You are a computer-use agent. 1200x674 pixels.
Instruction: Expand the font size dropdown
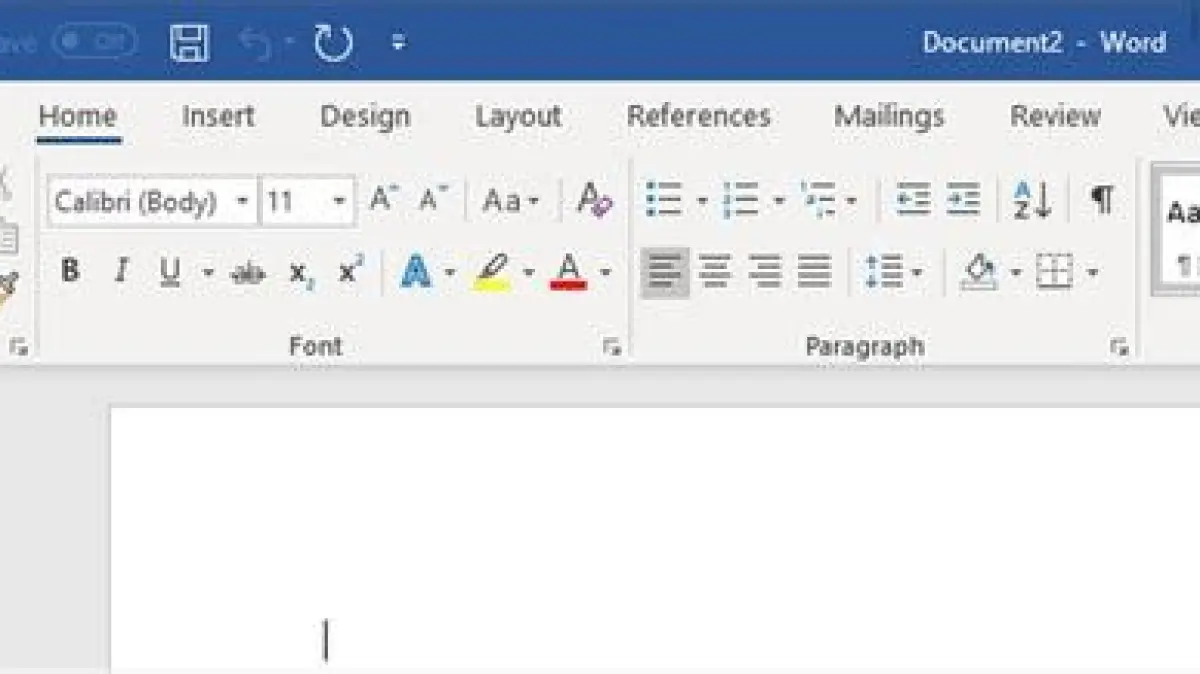tap(339, 202)
